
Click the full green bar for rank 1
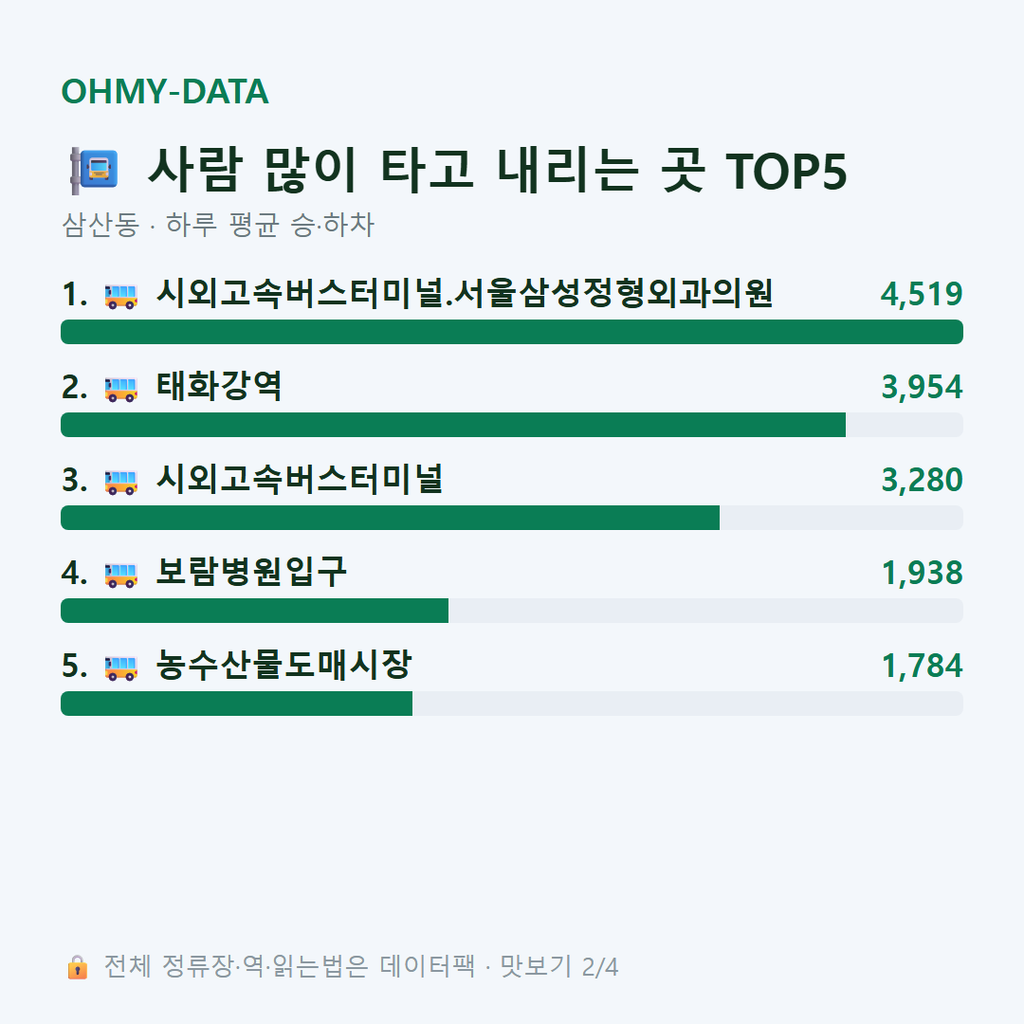512,332
